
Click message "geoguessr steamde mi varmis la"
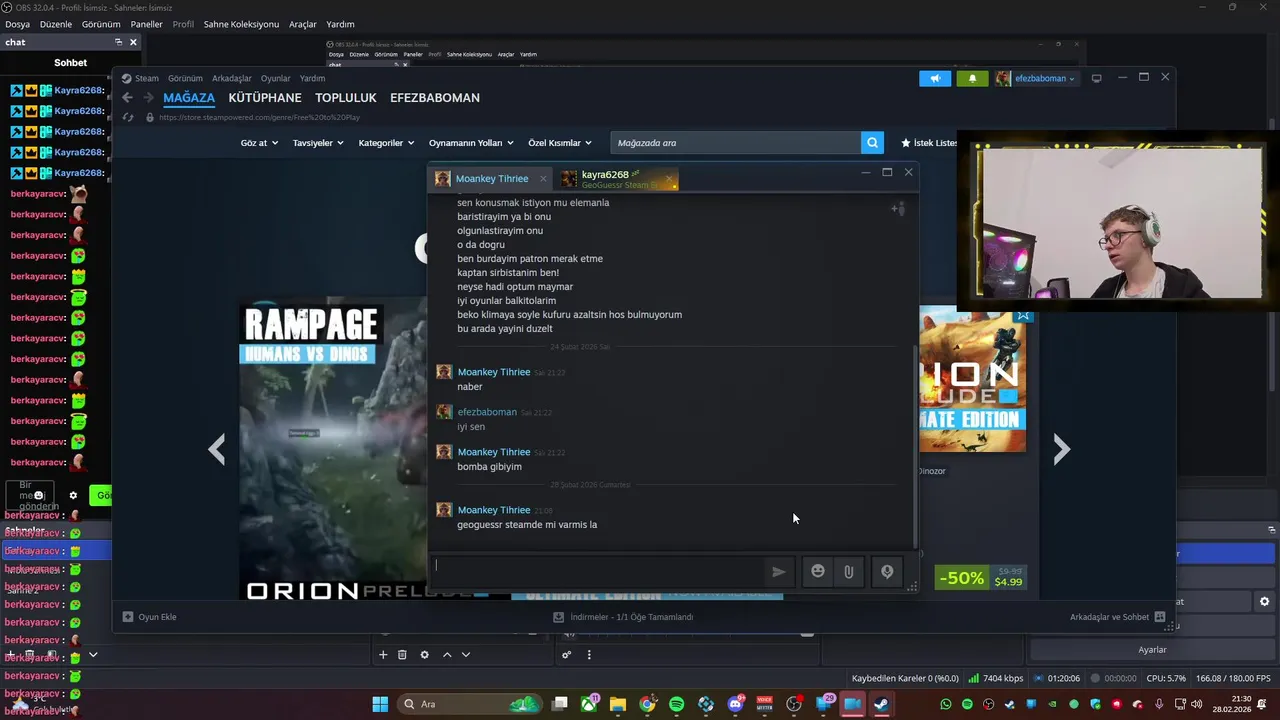point(527,525)
